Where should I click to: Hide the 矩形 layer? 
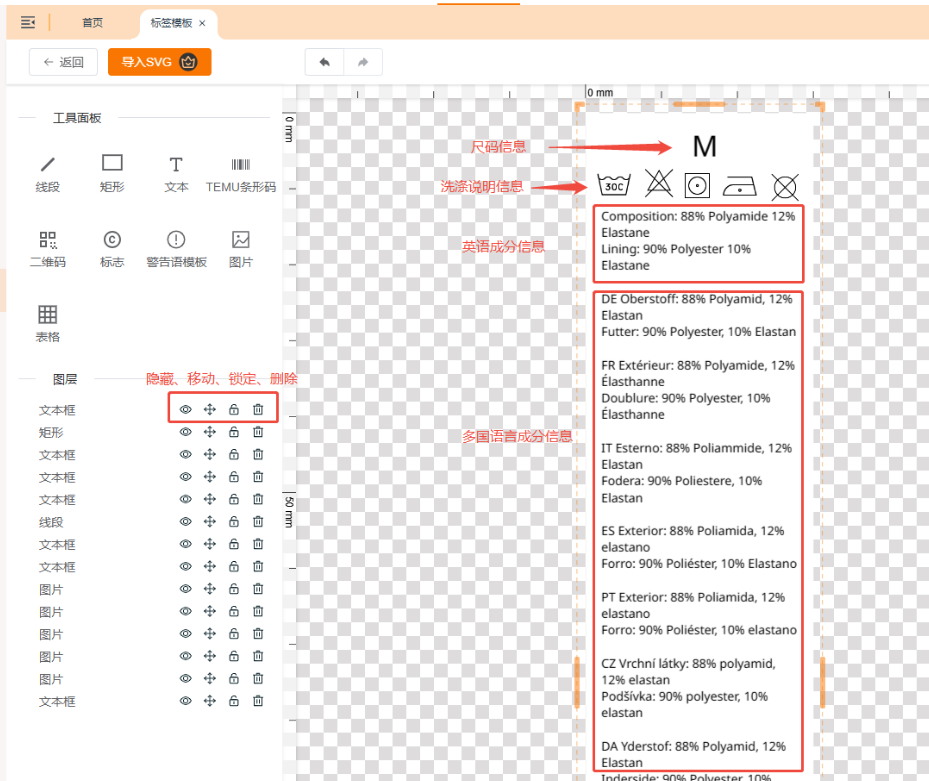(x=185, y=432)
